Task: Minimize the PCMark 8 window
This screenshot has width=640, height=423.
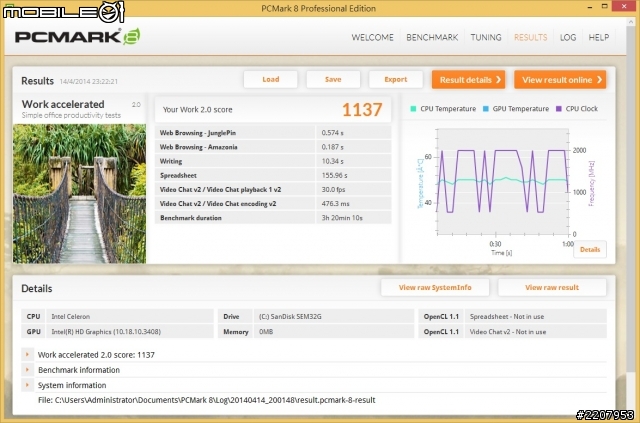Action: click(x=590, y=7)
